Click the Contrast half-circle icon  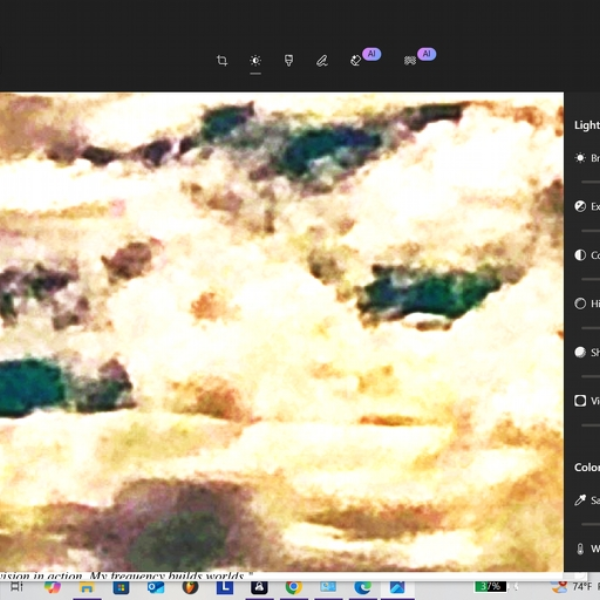[580, 255]
